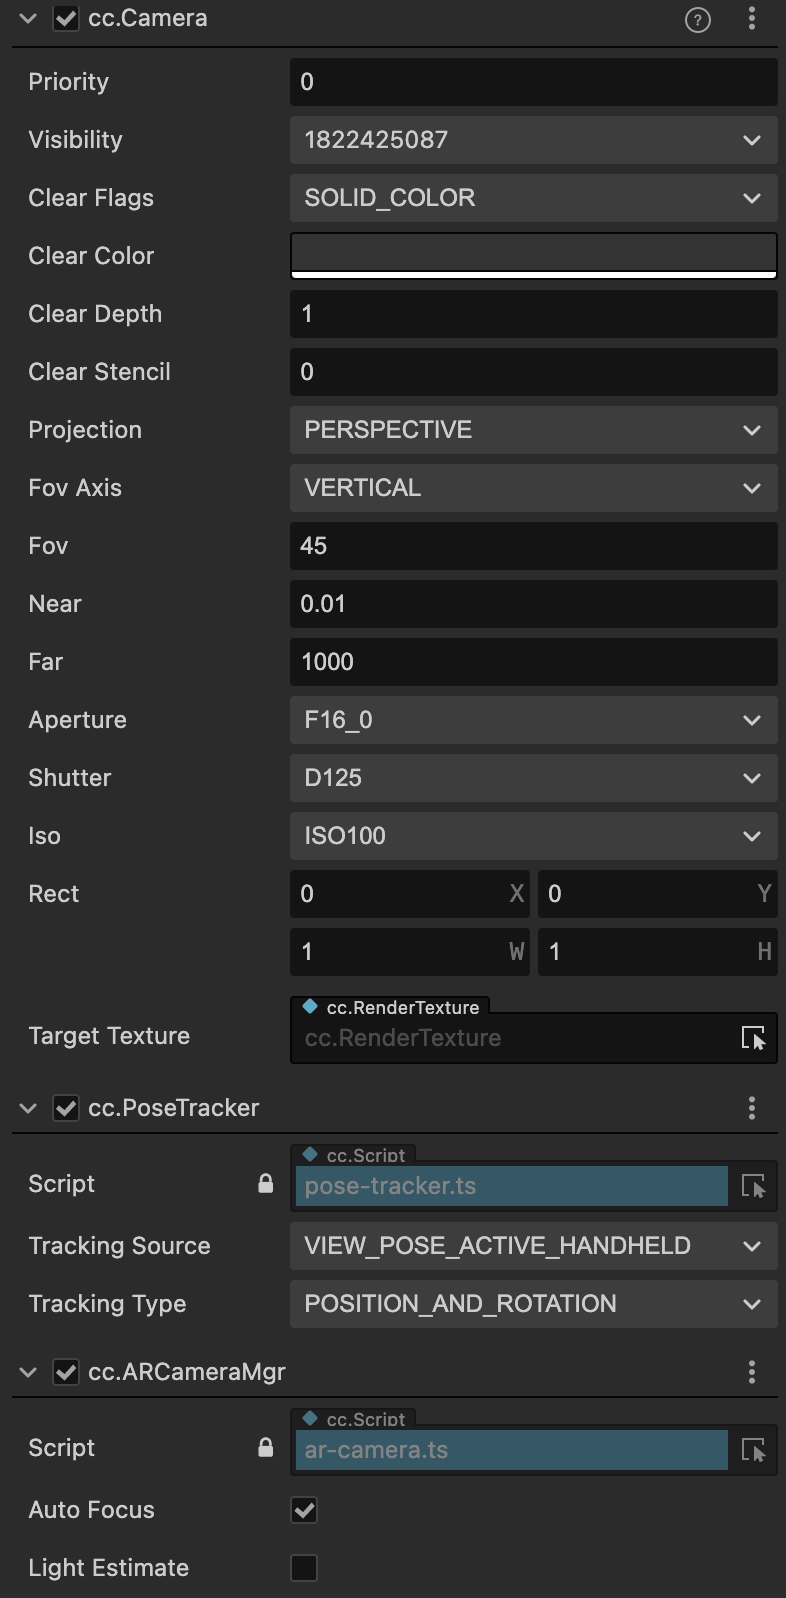Open cc.Camera help documentation icon
This screenshot has width=786, height=1598.
point(698,19)
